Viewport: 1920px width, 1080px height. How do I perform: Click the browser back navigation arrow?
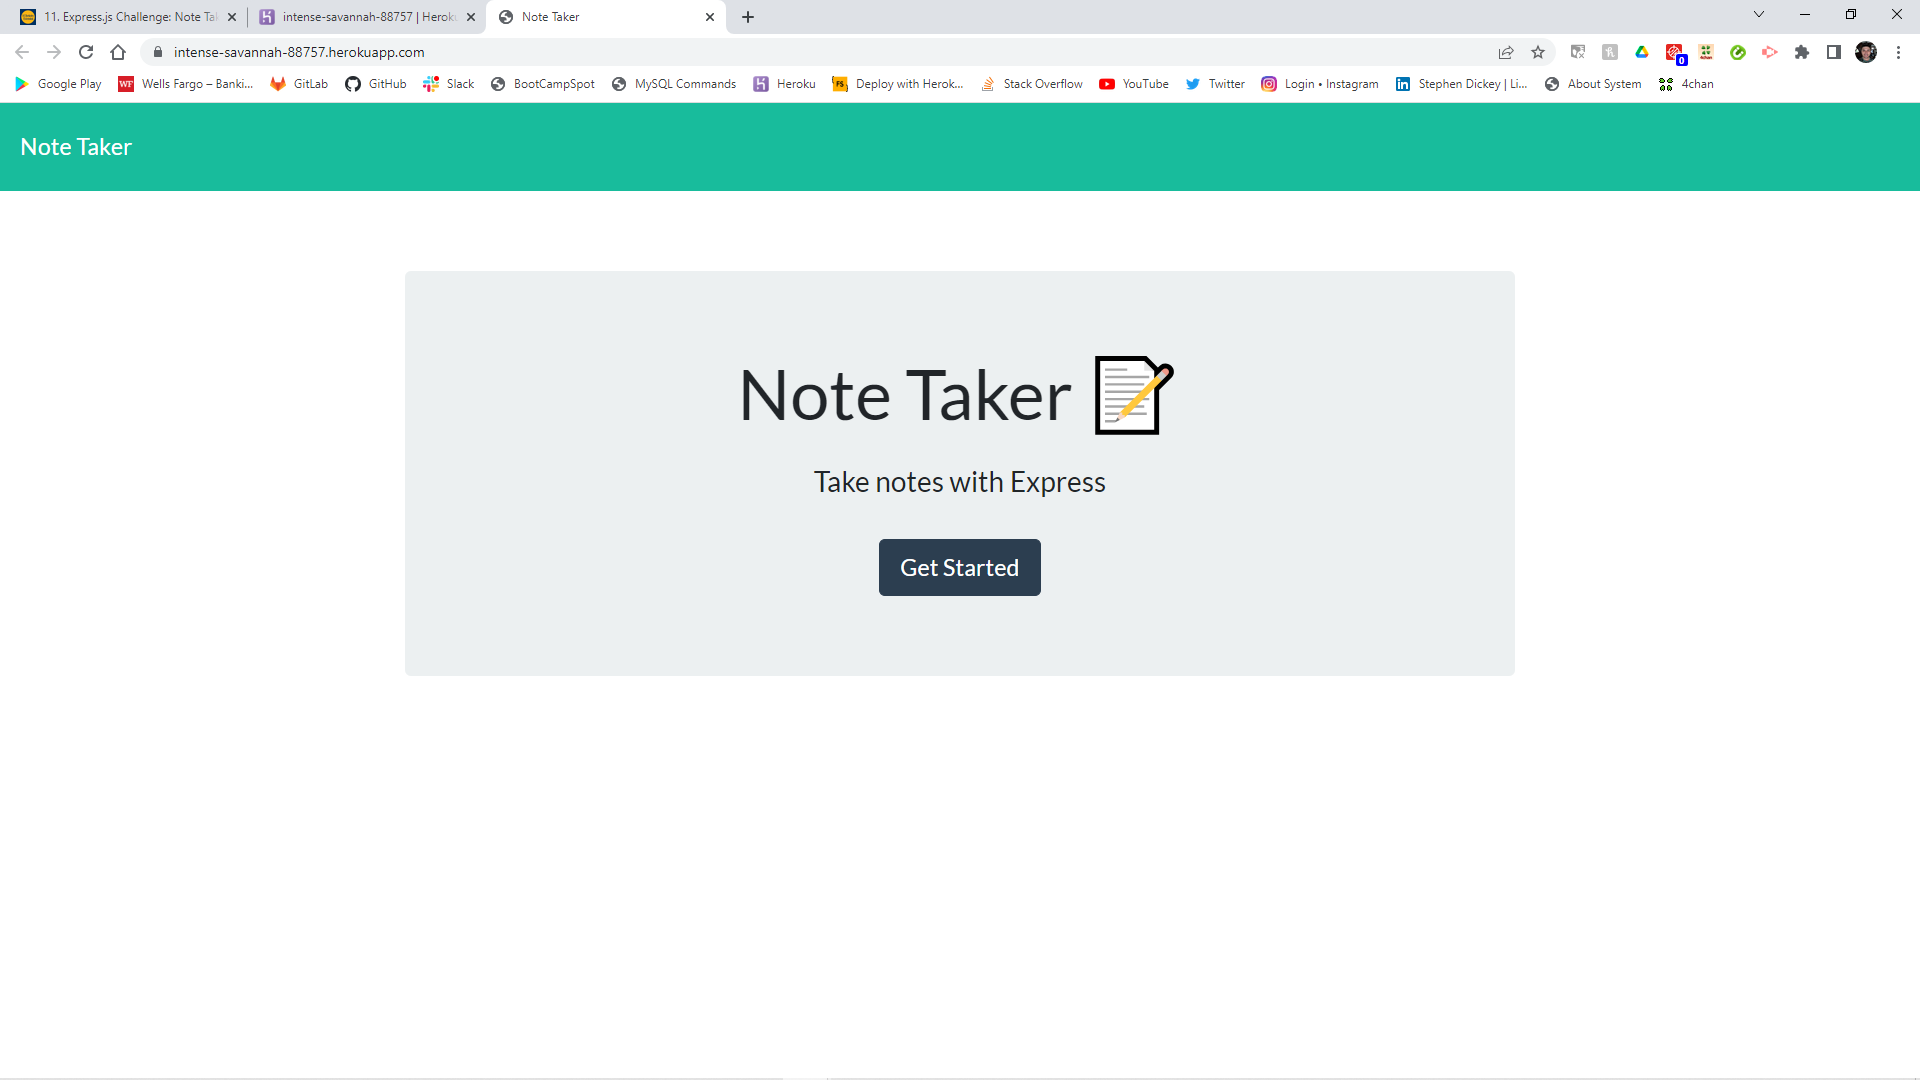coord(22,51)
